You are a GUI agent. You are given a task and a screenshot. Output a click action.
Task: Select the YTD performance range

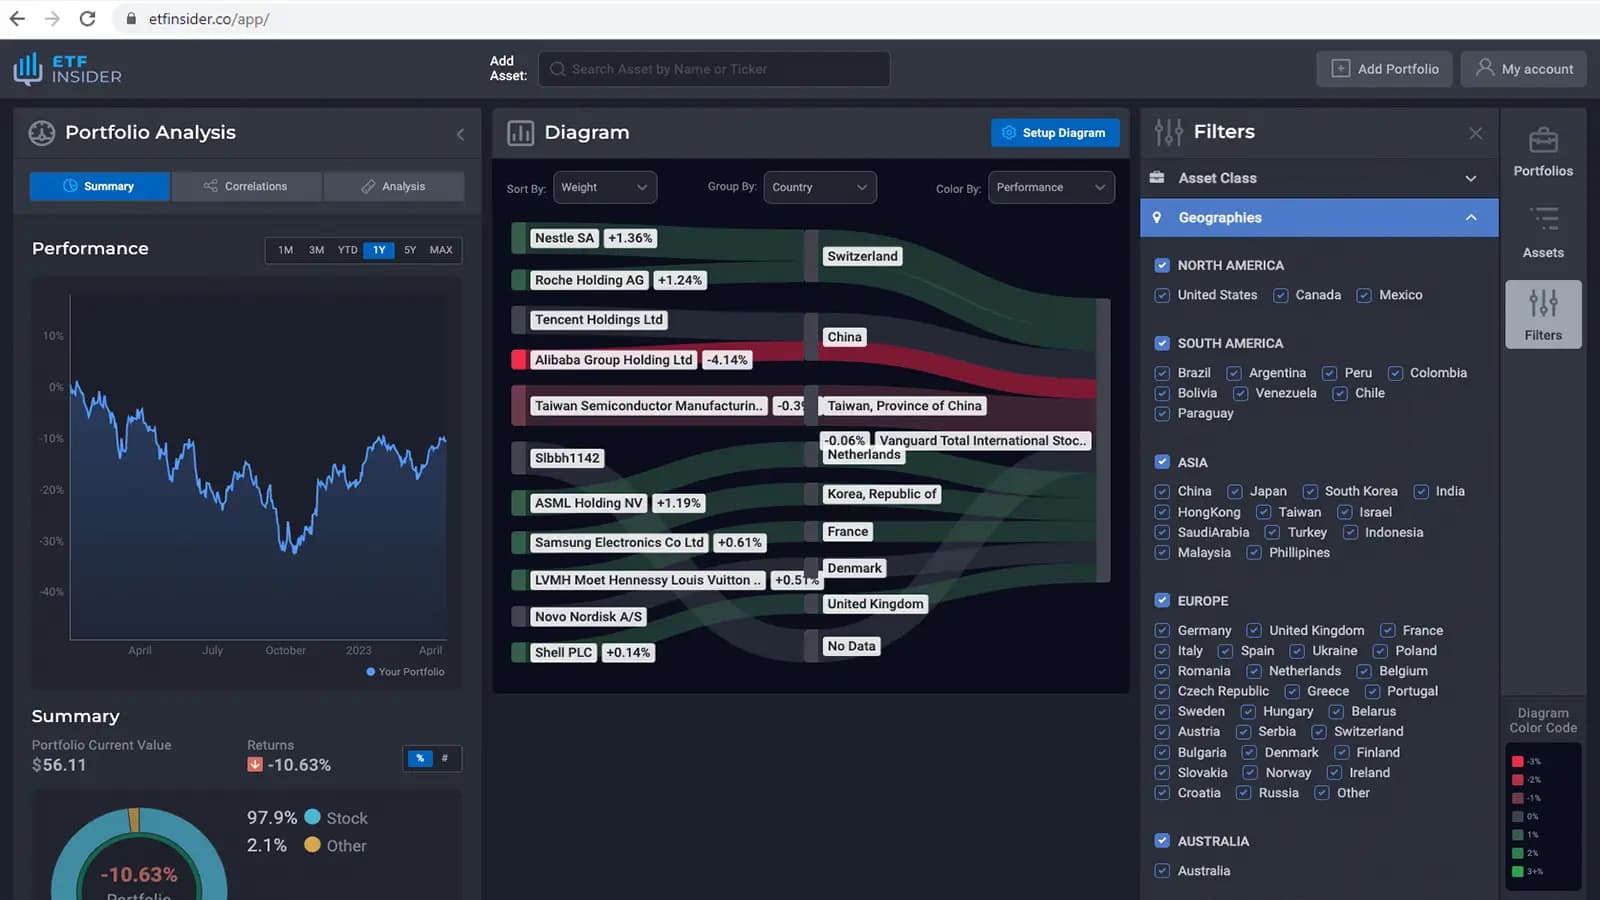pyautogui.click(x=347, y=250)
